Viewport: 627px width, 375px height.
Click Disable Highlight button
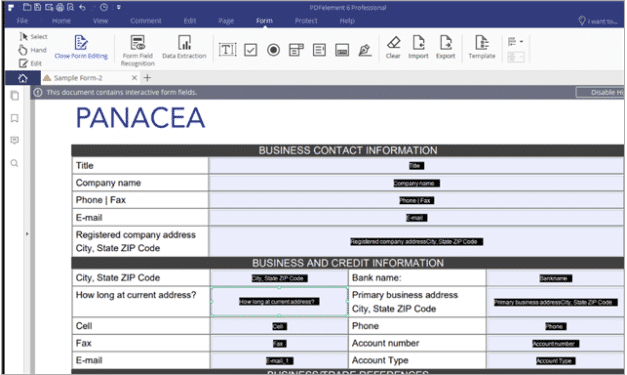click(x=600, y=92)
